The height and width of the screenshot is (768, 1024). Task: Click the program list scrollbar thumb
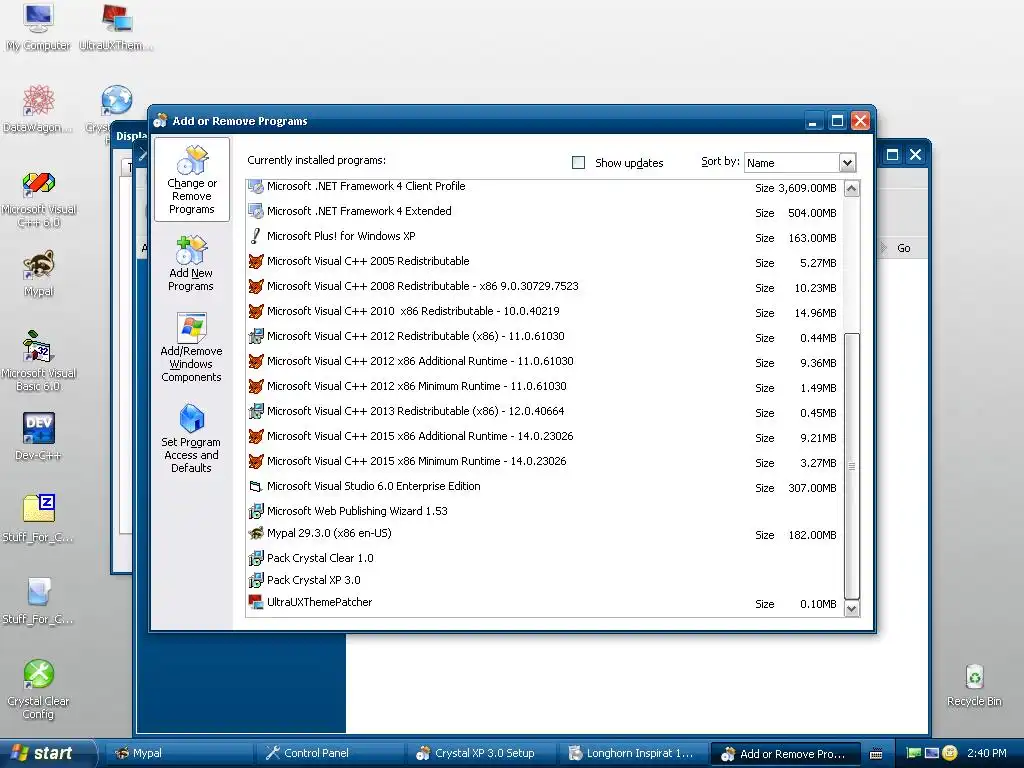coord(852,466)
